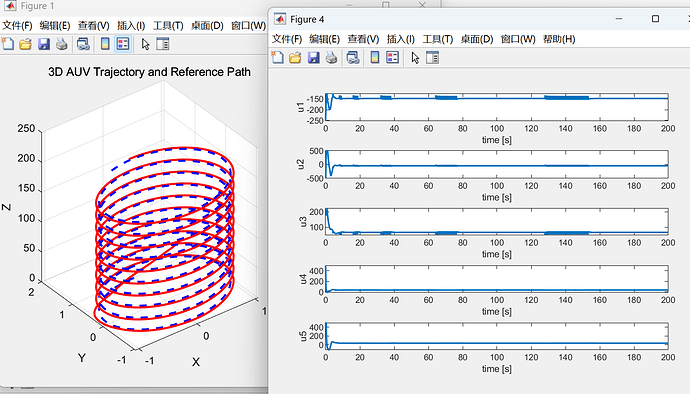Image resolution: width=690 pixels, height=394 pixels.
Task: Open 工具(T) menu in Figure 4
Action: (438, 39)
